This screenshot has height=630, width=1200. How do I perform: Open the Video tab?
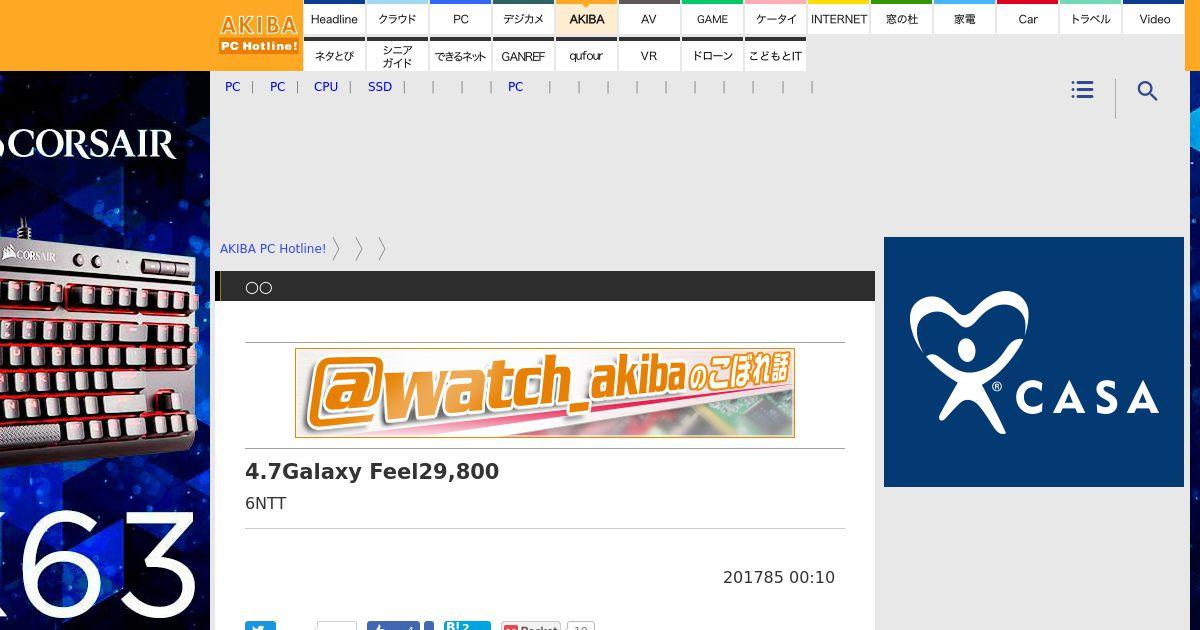(1154, 18)
